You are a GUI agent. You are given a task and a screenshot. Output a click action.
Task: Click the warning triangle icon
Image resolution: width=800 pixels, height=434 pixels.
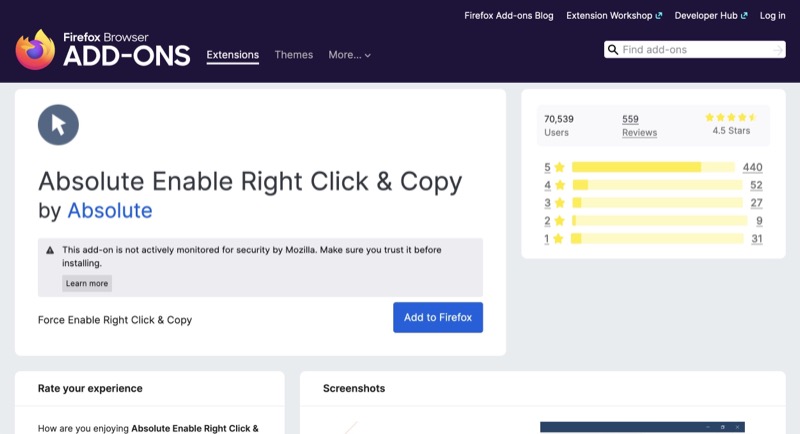[50, 250]
